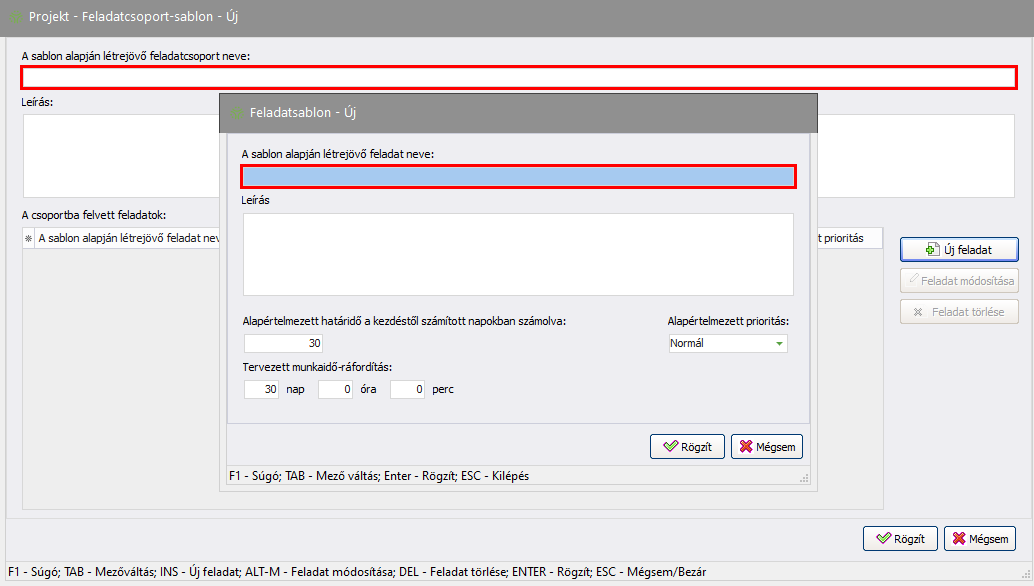Click Mégsem at the bottom of the Projekt window
Image resolution: width=1034 pixels, height=586 pixels.
click(980, 538)
